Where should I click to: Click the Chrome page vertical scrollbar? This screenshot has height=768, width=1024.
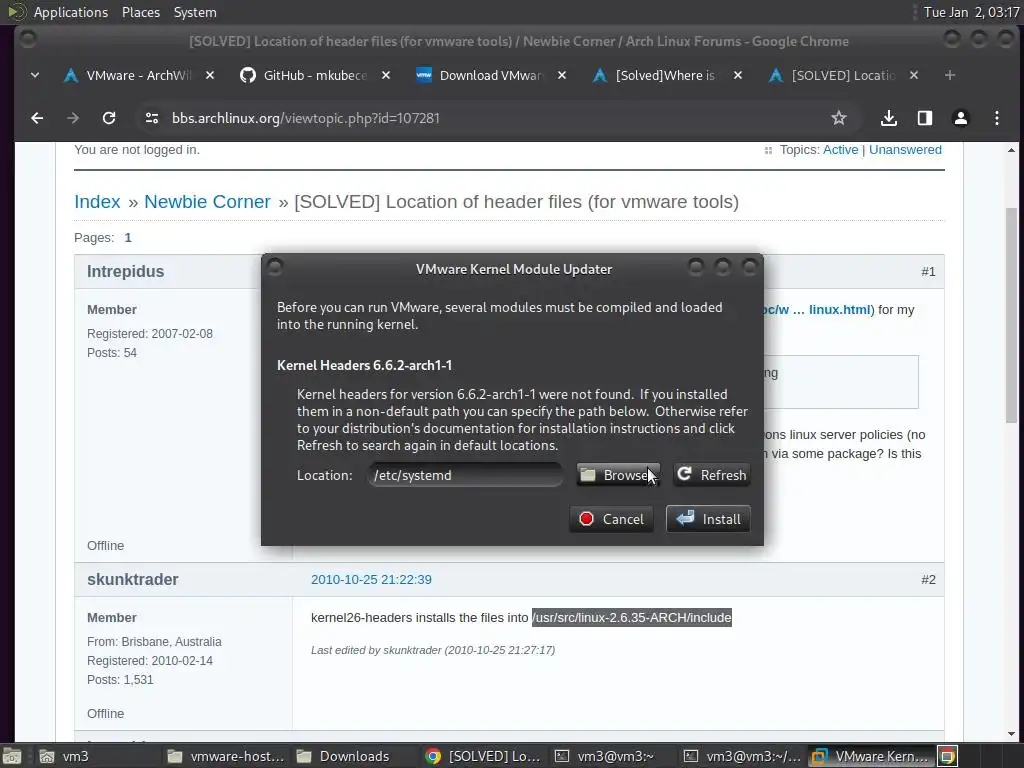click(x=1011, y=315)
